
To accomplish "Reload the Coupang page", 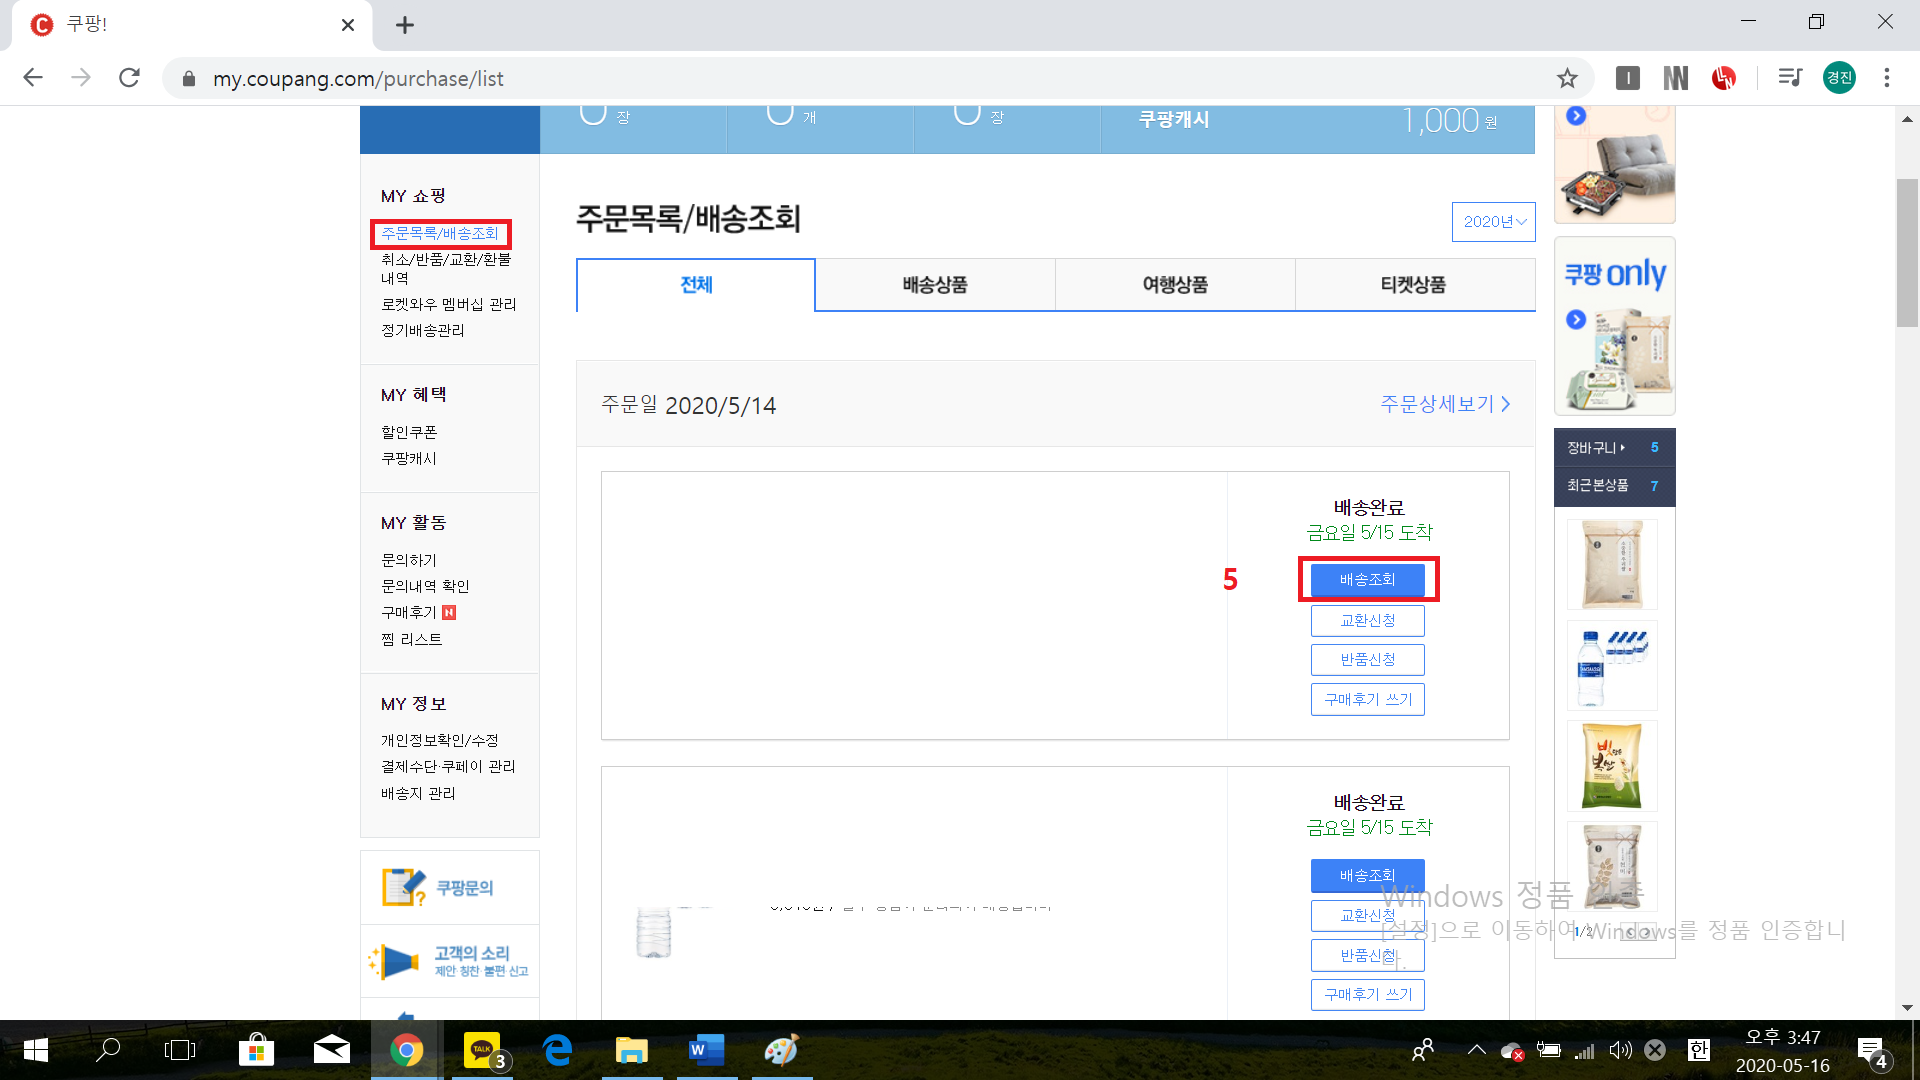I will point(129,78).
